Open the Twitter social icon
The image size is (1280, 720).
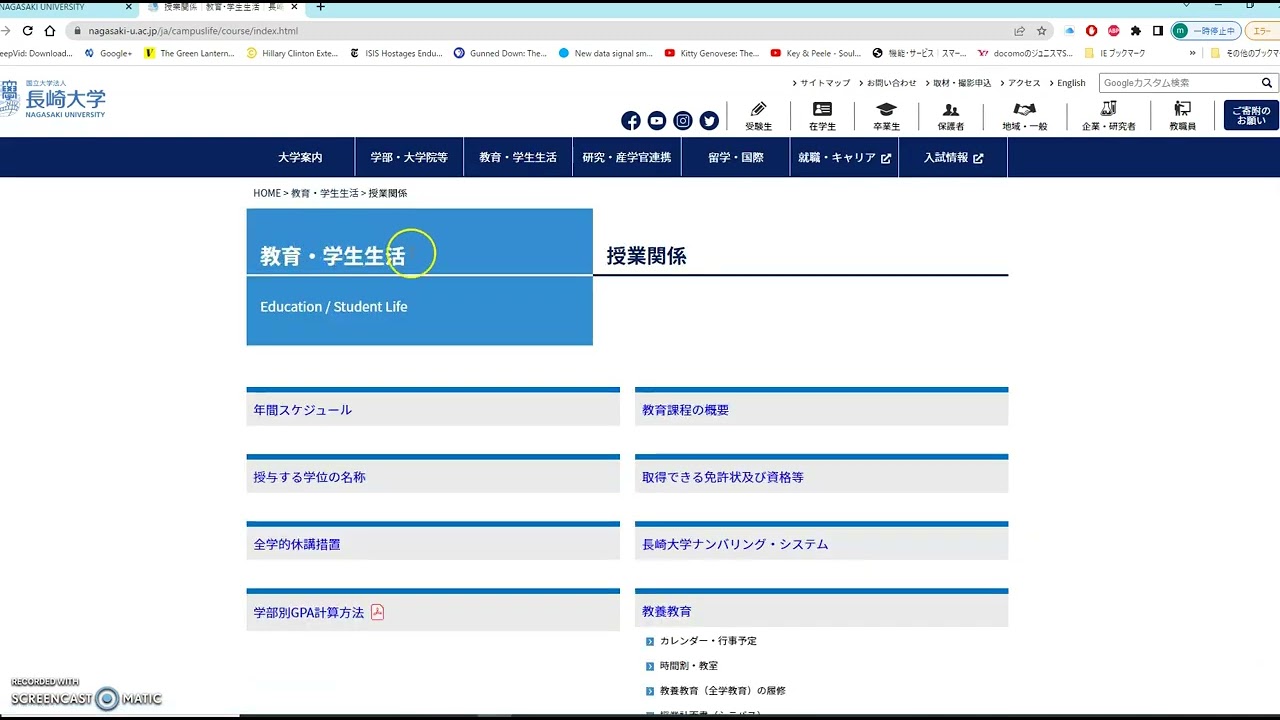[709, 121]
